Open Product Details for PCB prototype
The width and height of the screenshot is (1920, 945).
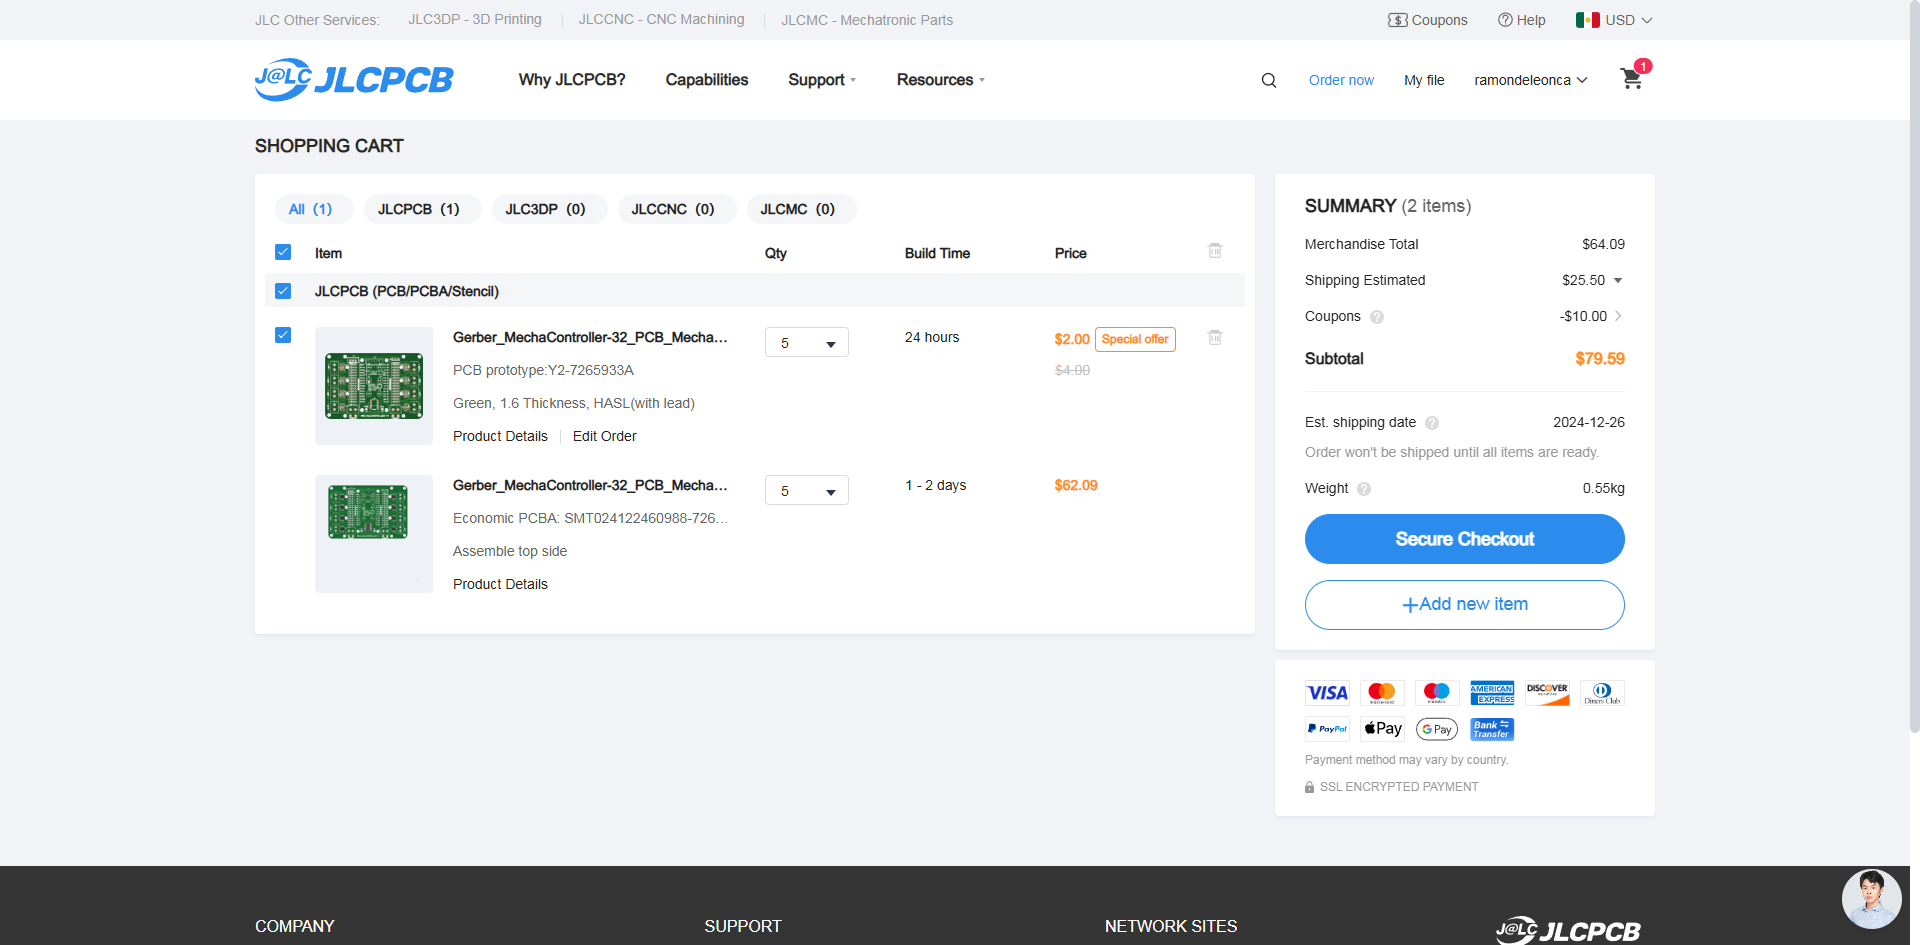pyautogui.click(x=500, y=436)
